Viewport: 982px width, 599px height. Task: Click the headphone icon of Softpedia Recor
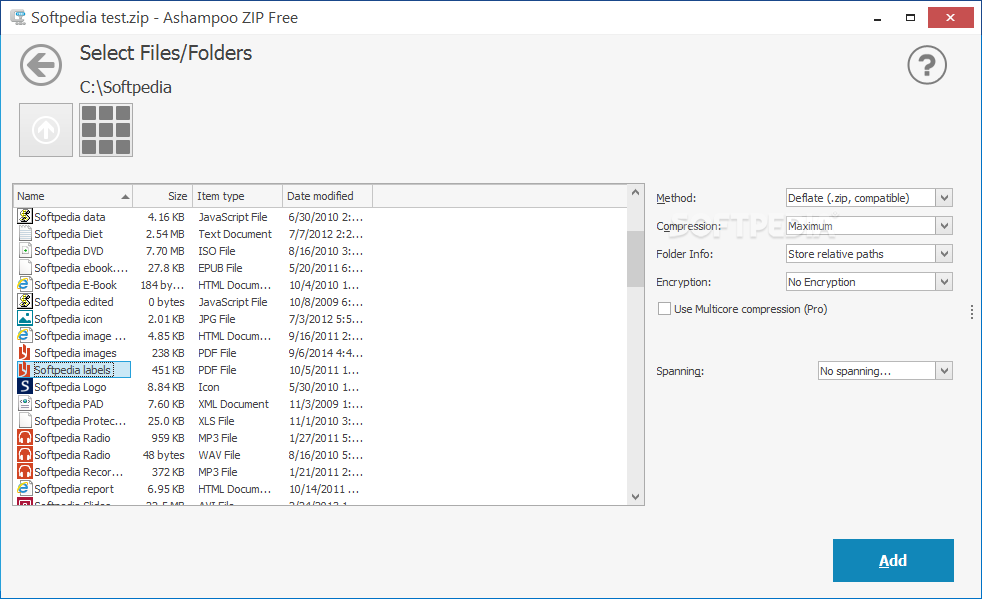pos(24,471)
